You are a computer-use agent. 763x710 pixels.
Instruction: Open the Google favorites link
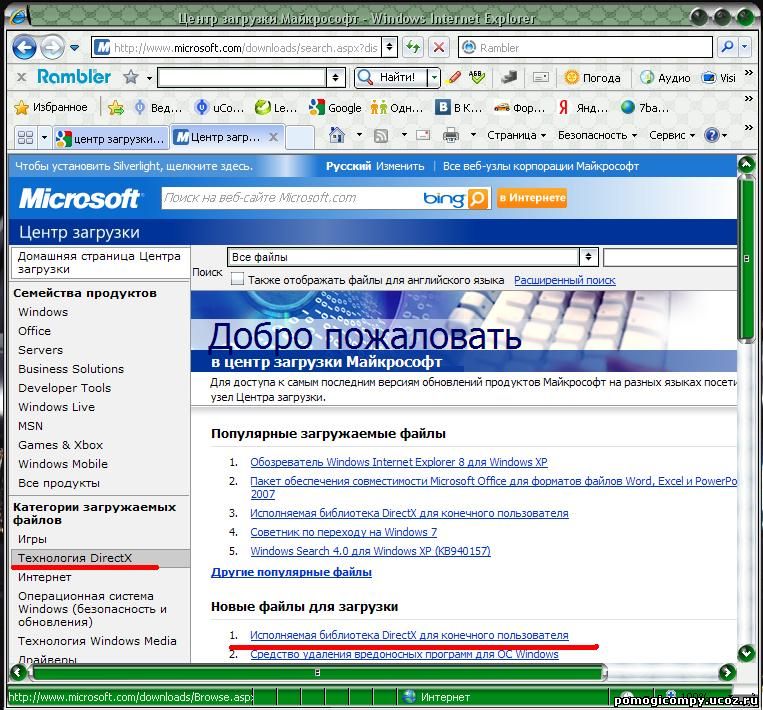(335, 108)
